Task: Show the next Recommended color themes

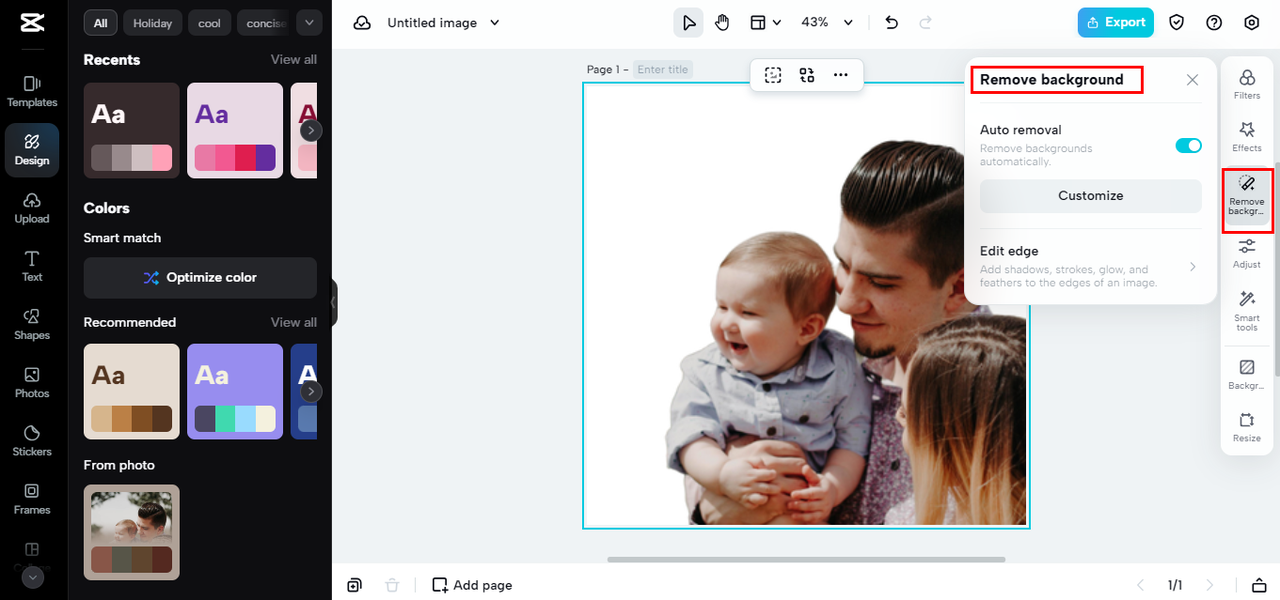Action: 311,391
